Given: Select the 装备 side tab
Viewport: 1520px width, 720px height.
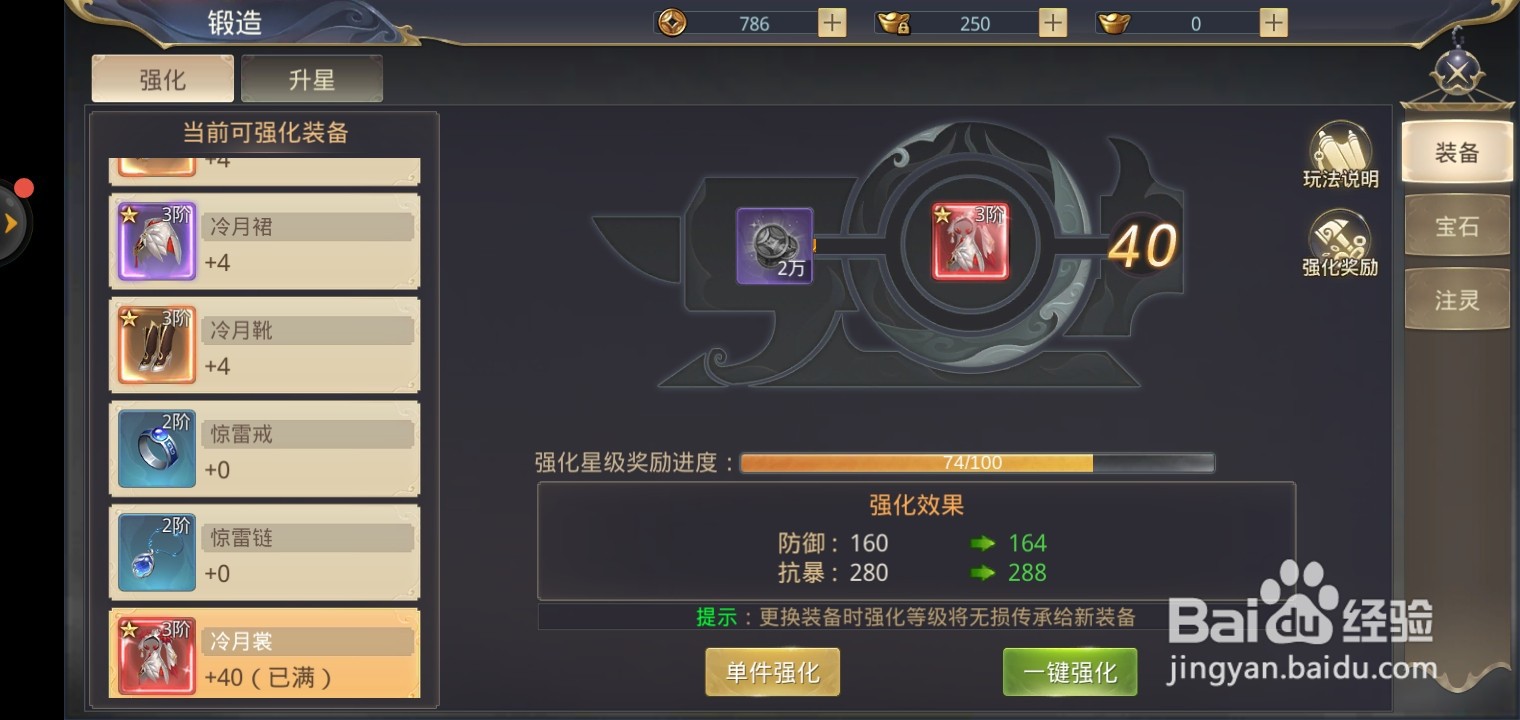Looking at the screenshot, I should [1457, 152].
